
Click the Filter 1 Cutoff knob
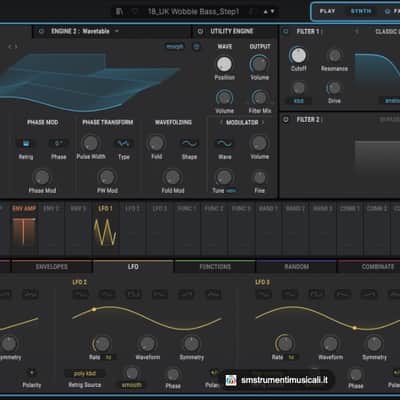[x=298, y=55]
